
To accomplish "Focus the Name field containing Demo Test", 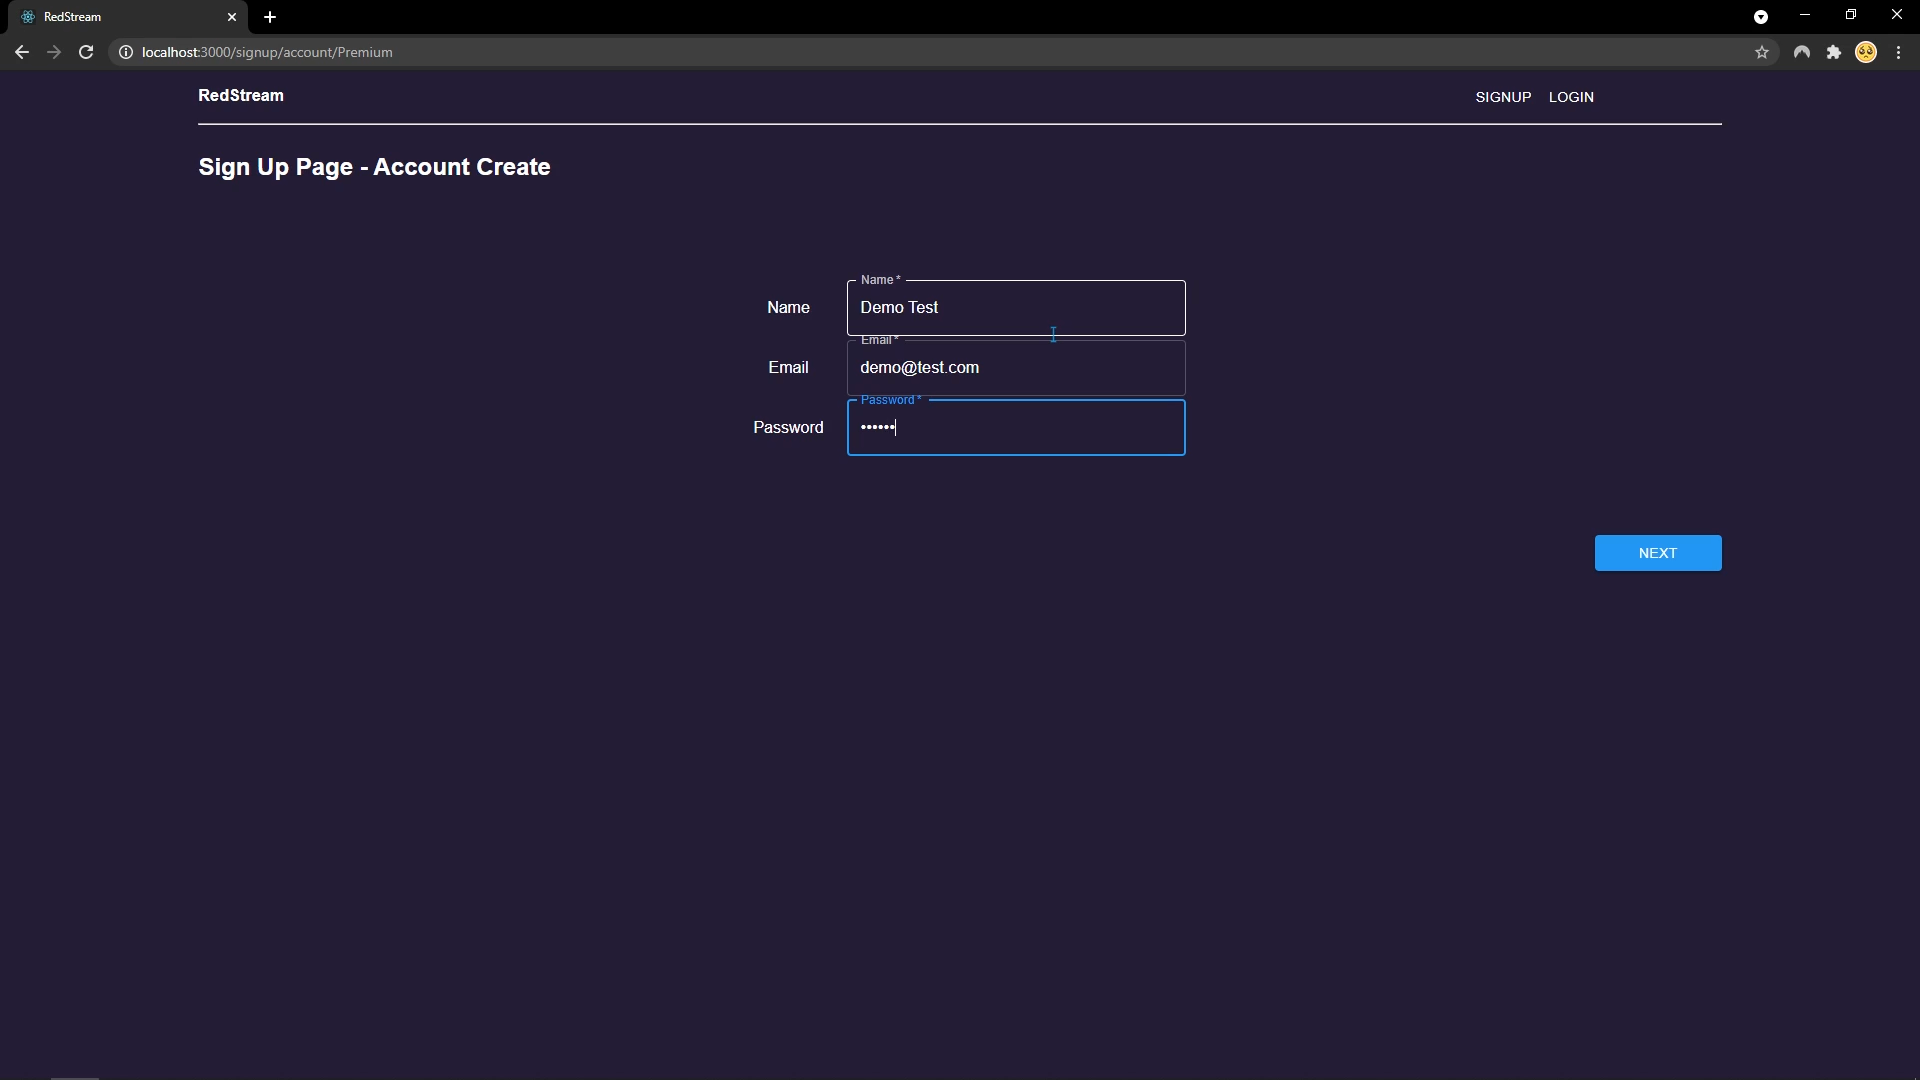I will (x=1016, y=308).
